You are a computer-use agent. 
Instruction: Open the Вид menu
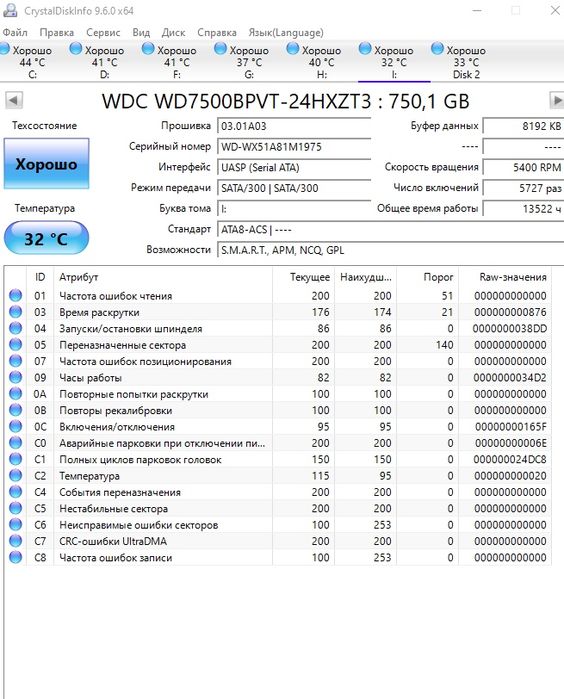pyautogui.click(x=141, y=33)
